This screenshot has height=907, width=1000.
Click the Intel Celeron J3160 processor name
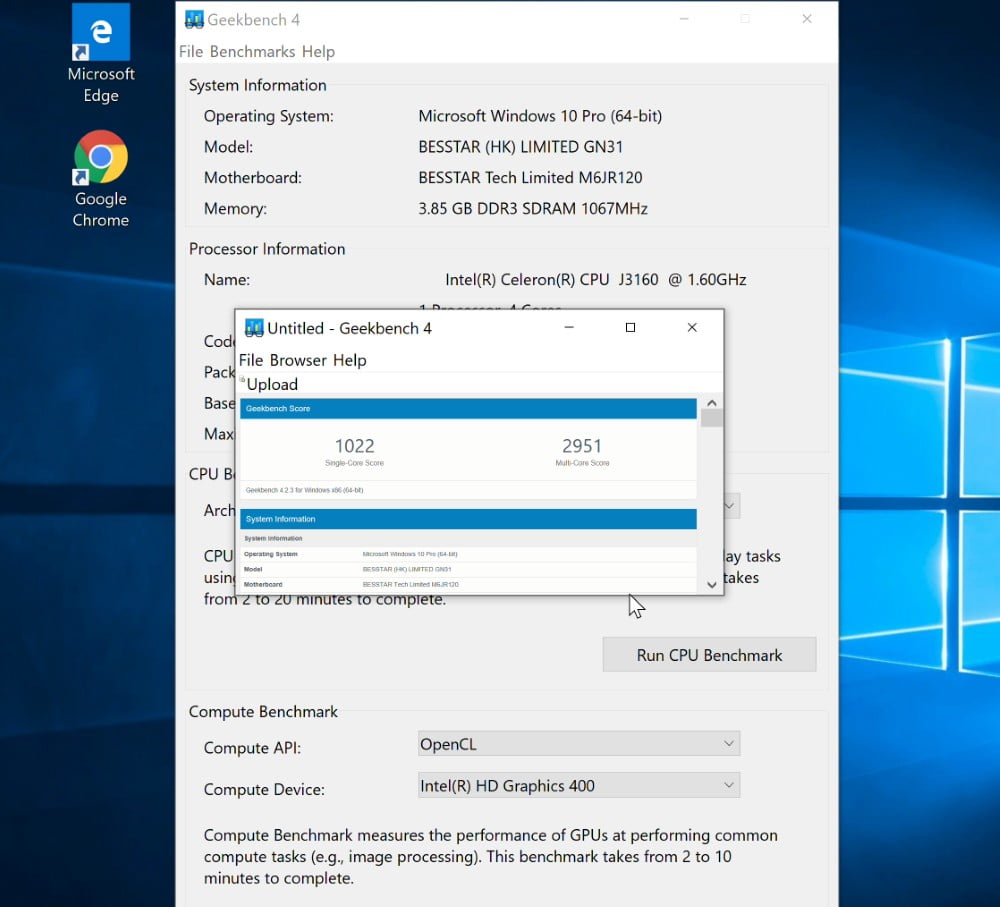coord(596,280)
